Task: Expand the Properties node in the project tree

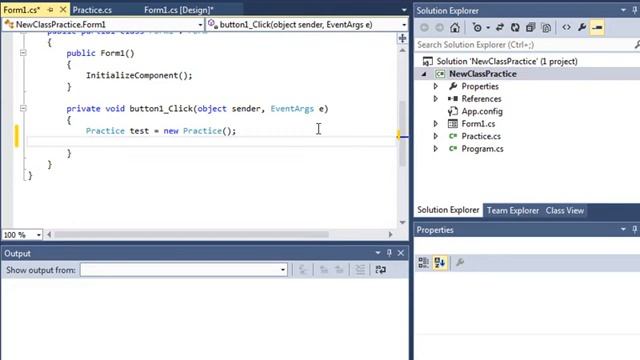Action: pos(436,86)
